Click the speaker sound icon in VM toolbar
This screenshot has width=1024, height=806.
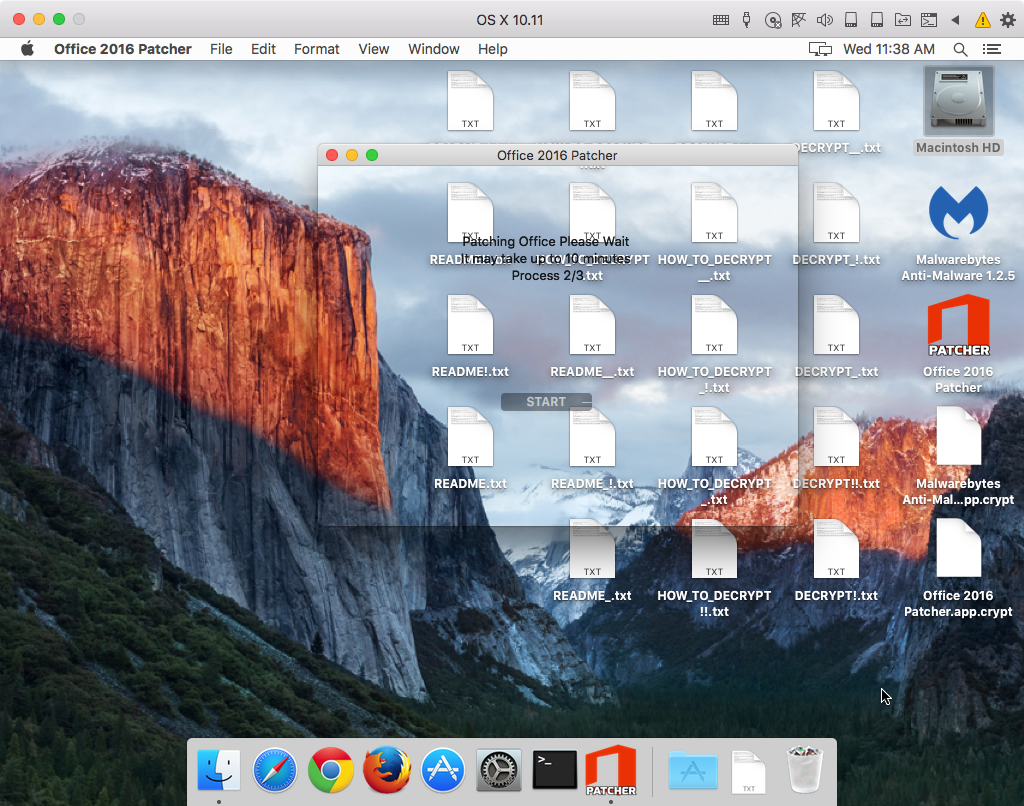pos(824,20)
